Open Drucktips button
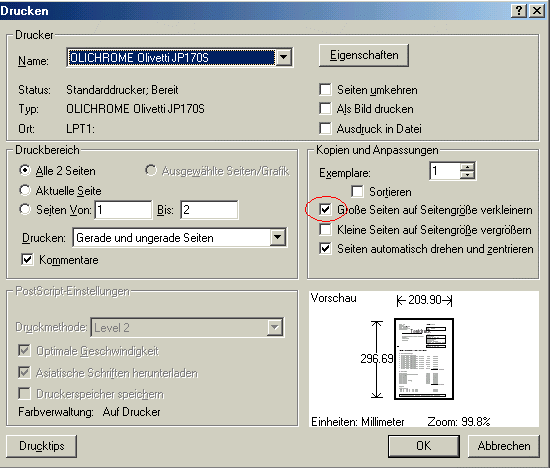This screenshot has height=468, width=550. tap(41, 446)
